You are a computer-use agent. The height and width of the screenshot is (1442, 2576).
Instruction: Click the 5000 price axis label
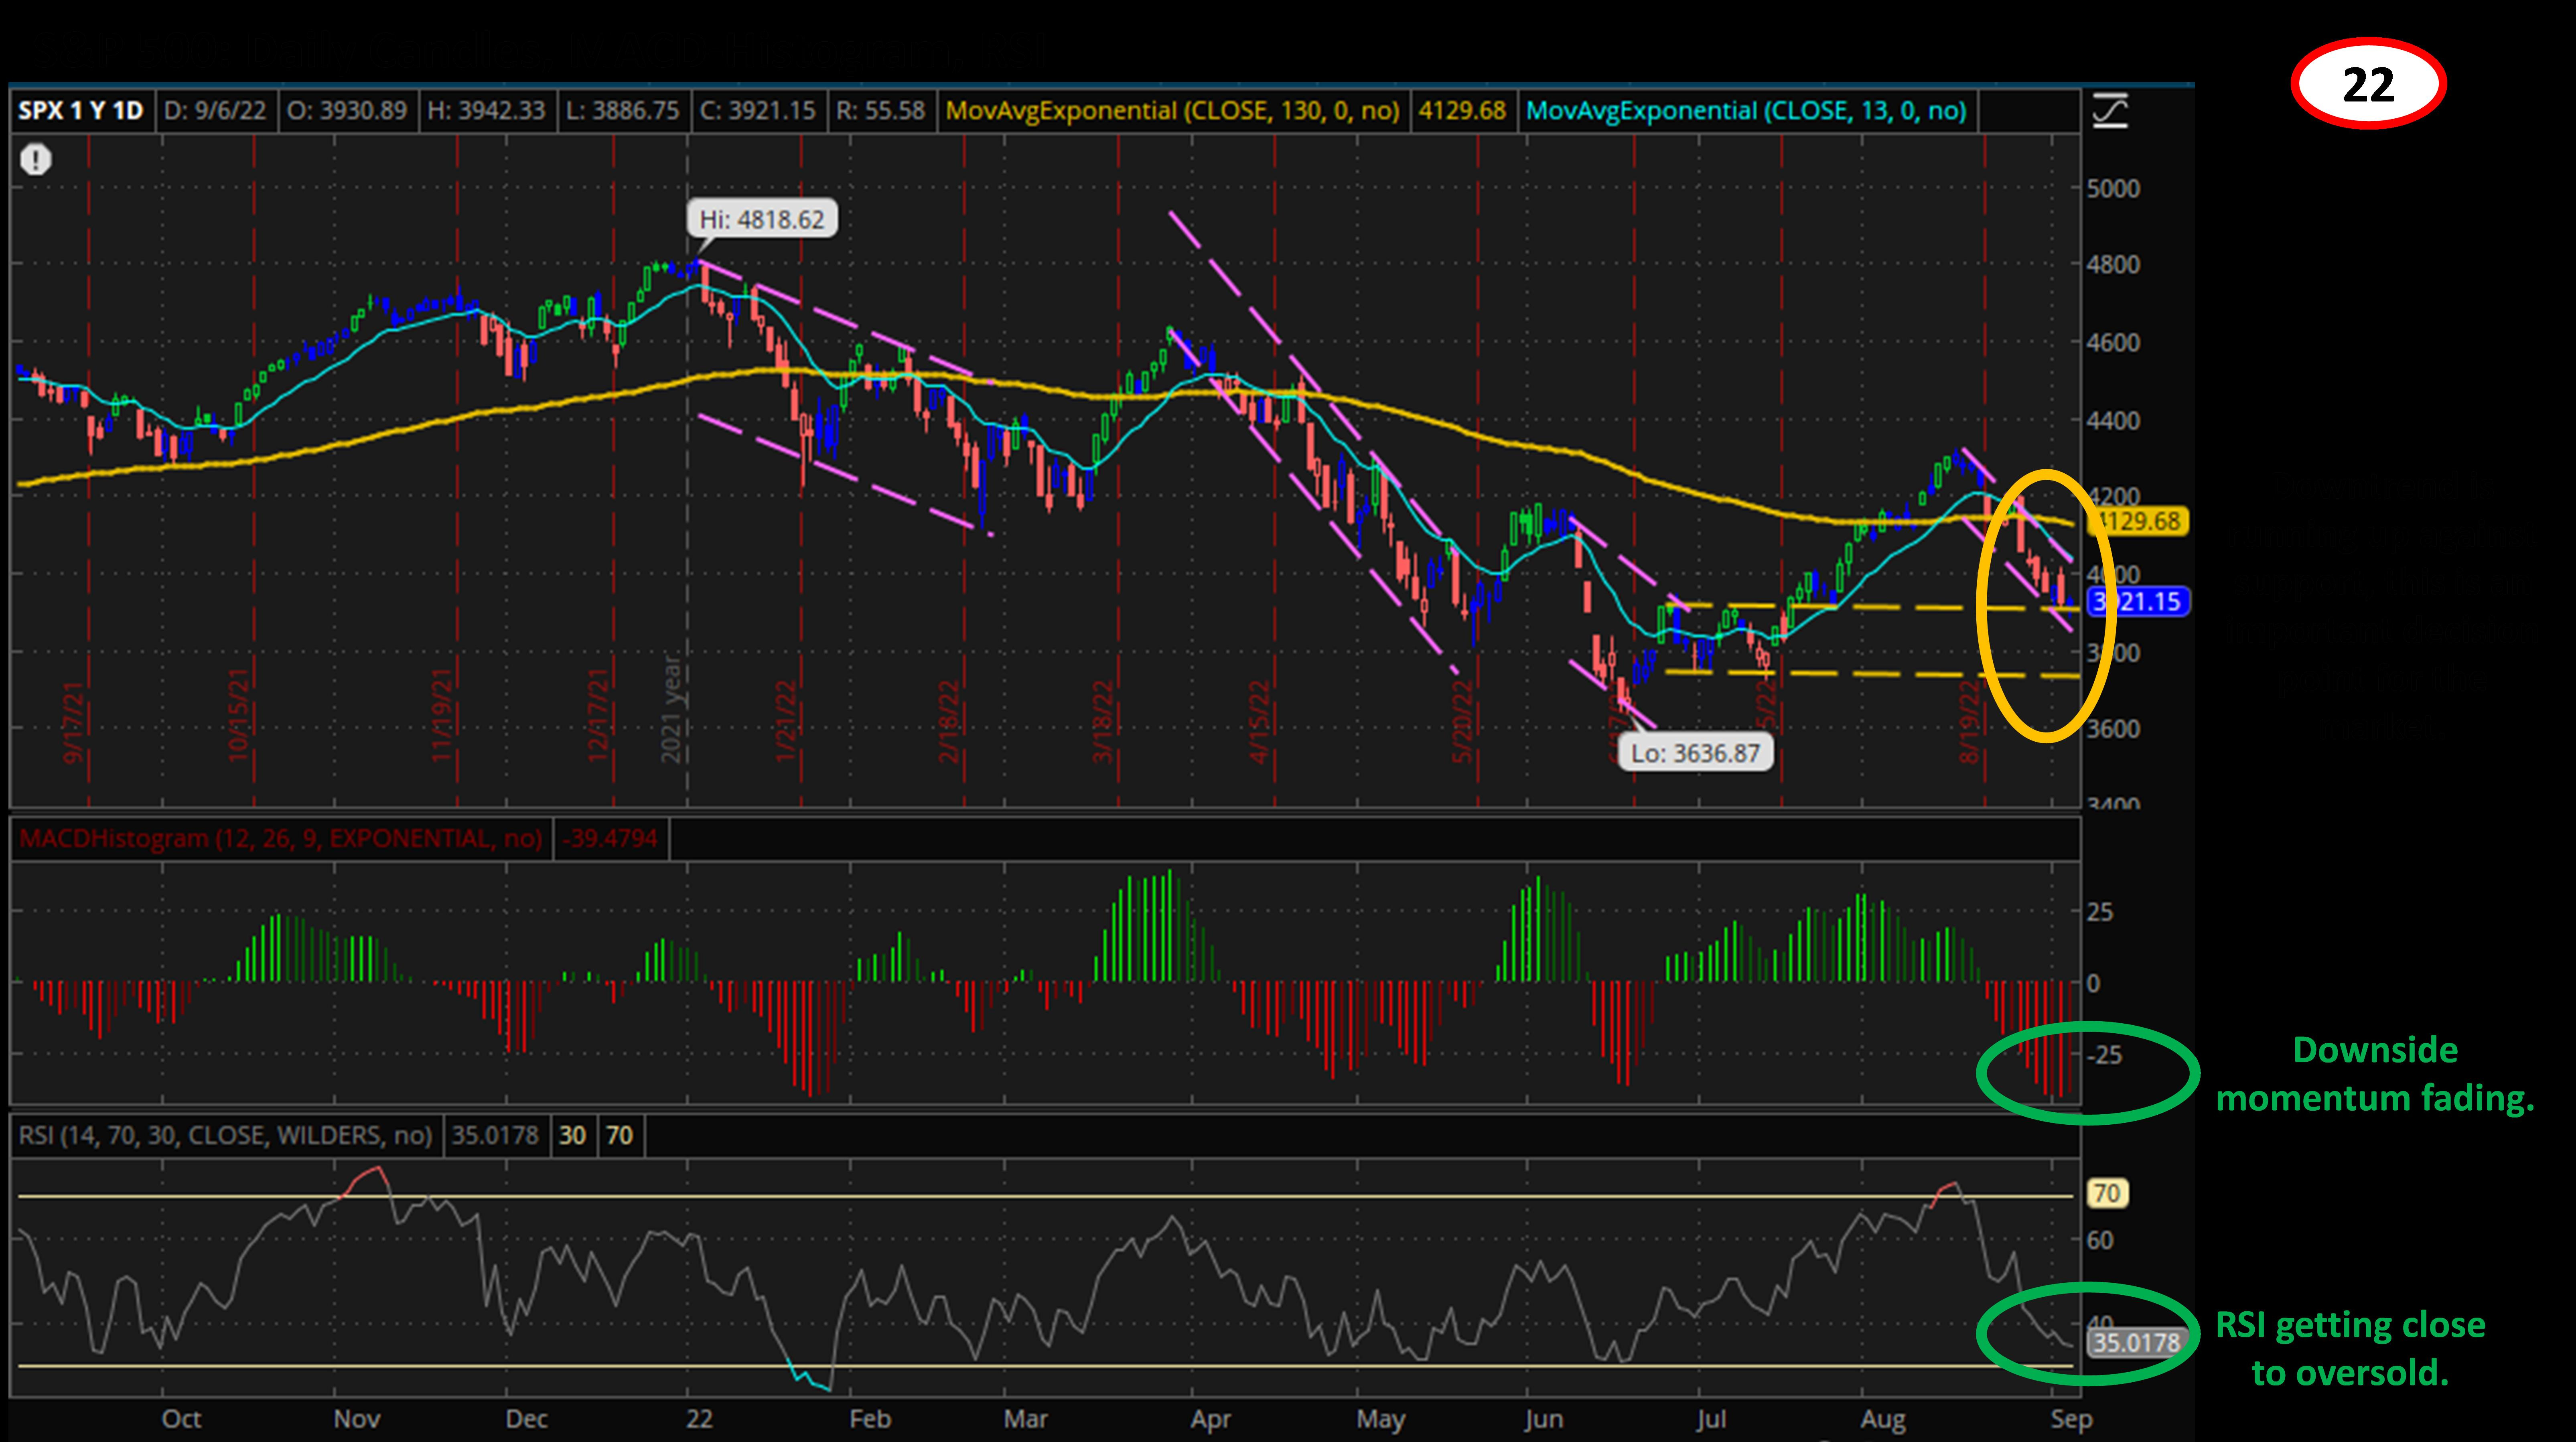tap(2114, 188)
